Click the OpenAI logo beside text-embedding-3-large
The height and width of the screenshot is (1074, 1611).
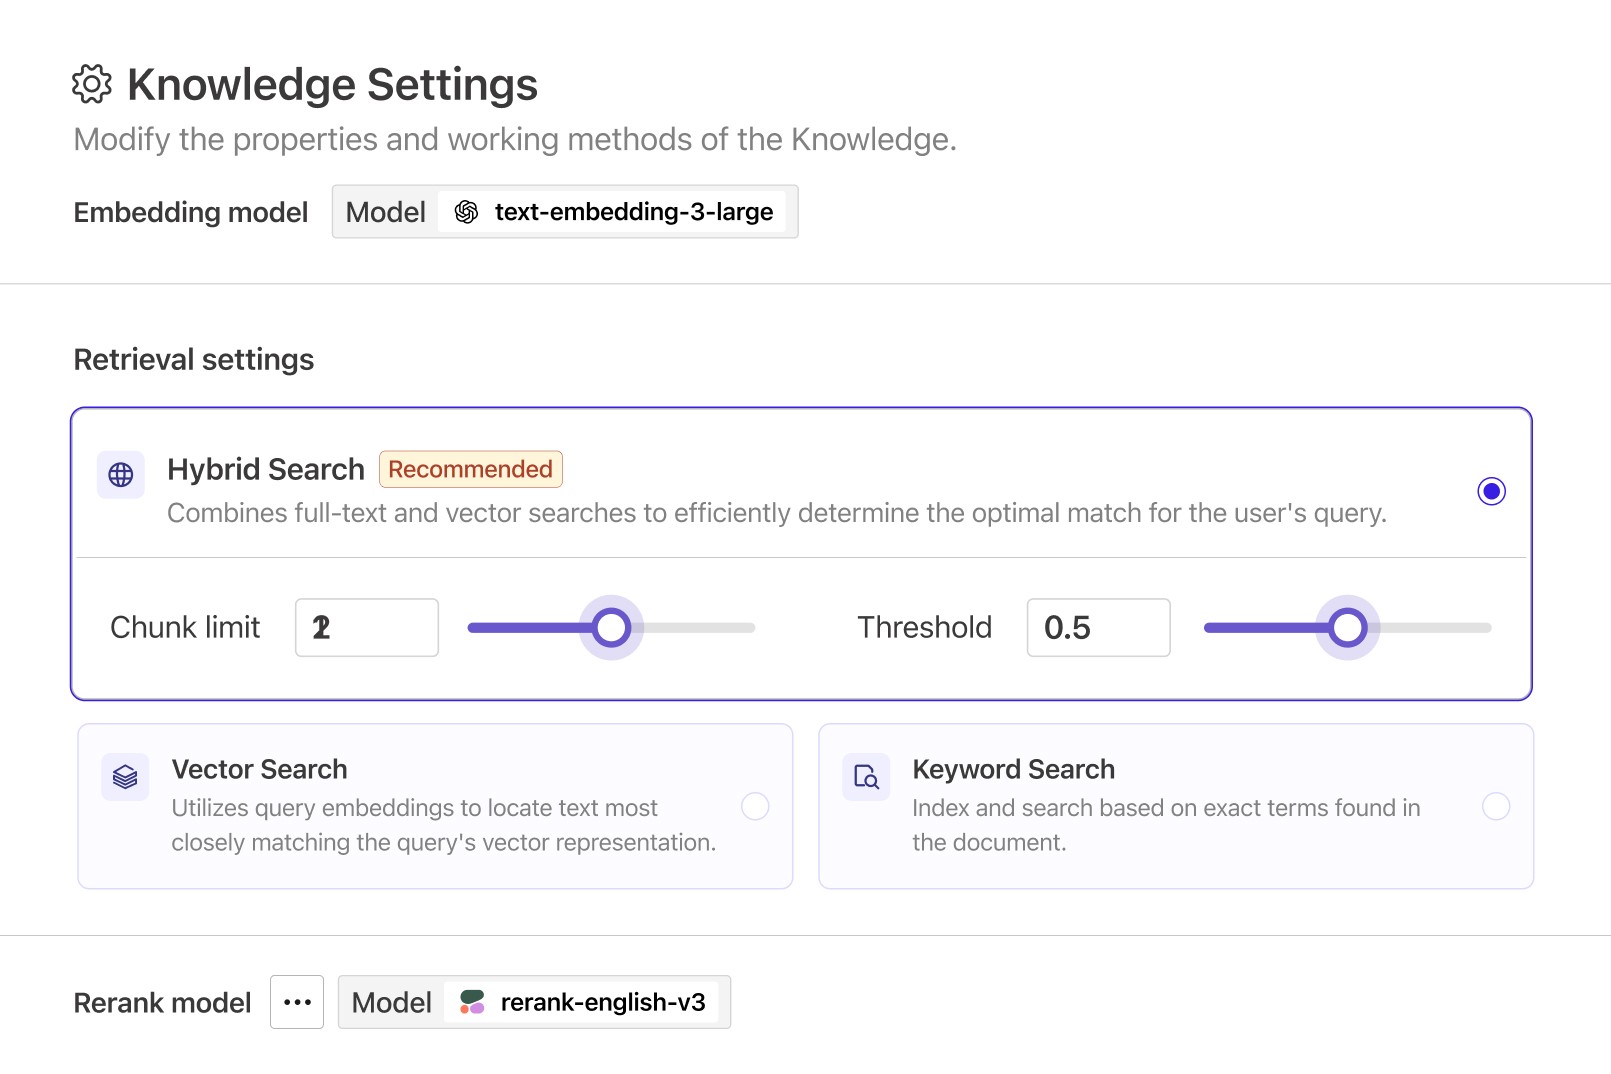tap(466, 212)
